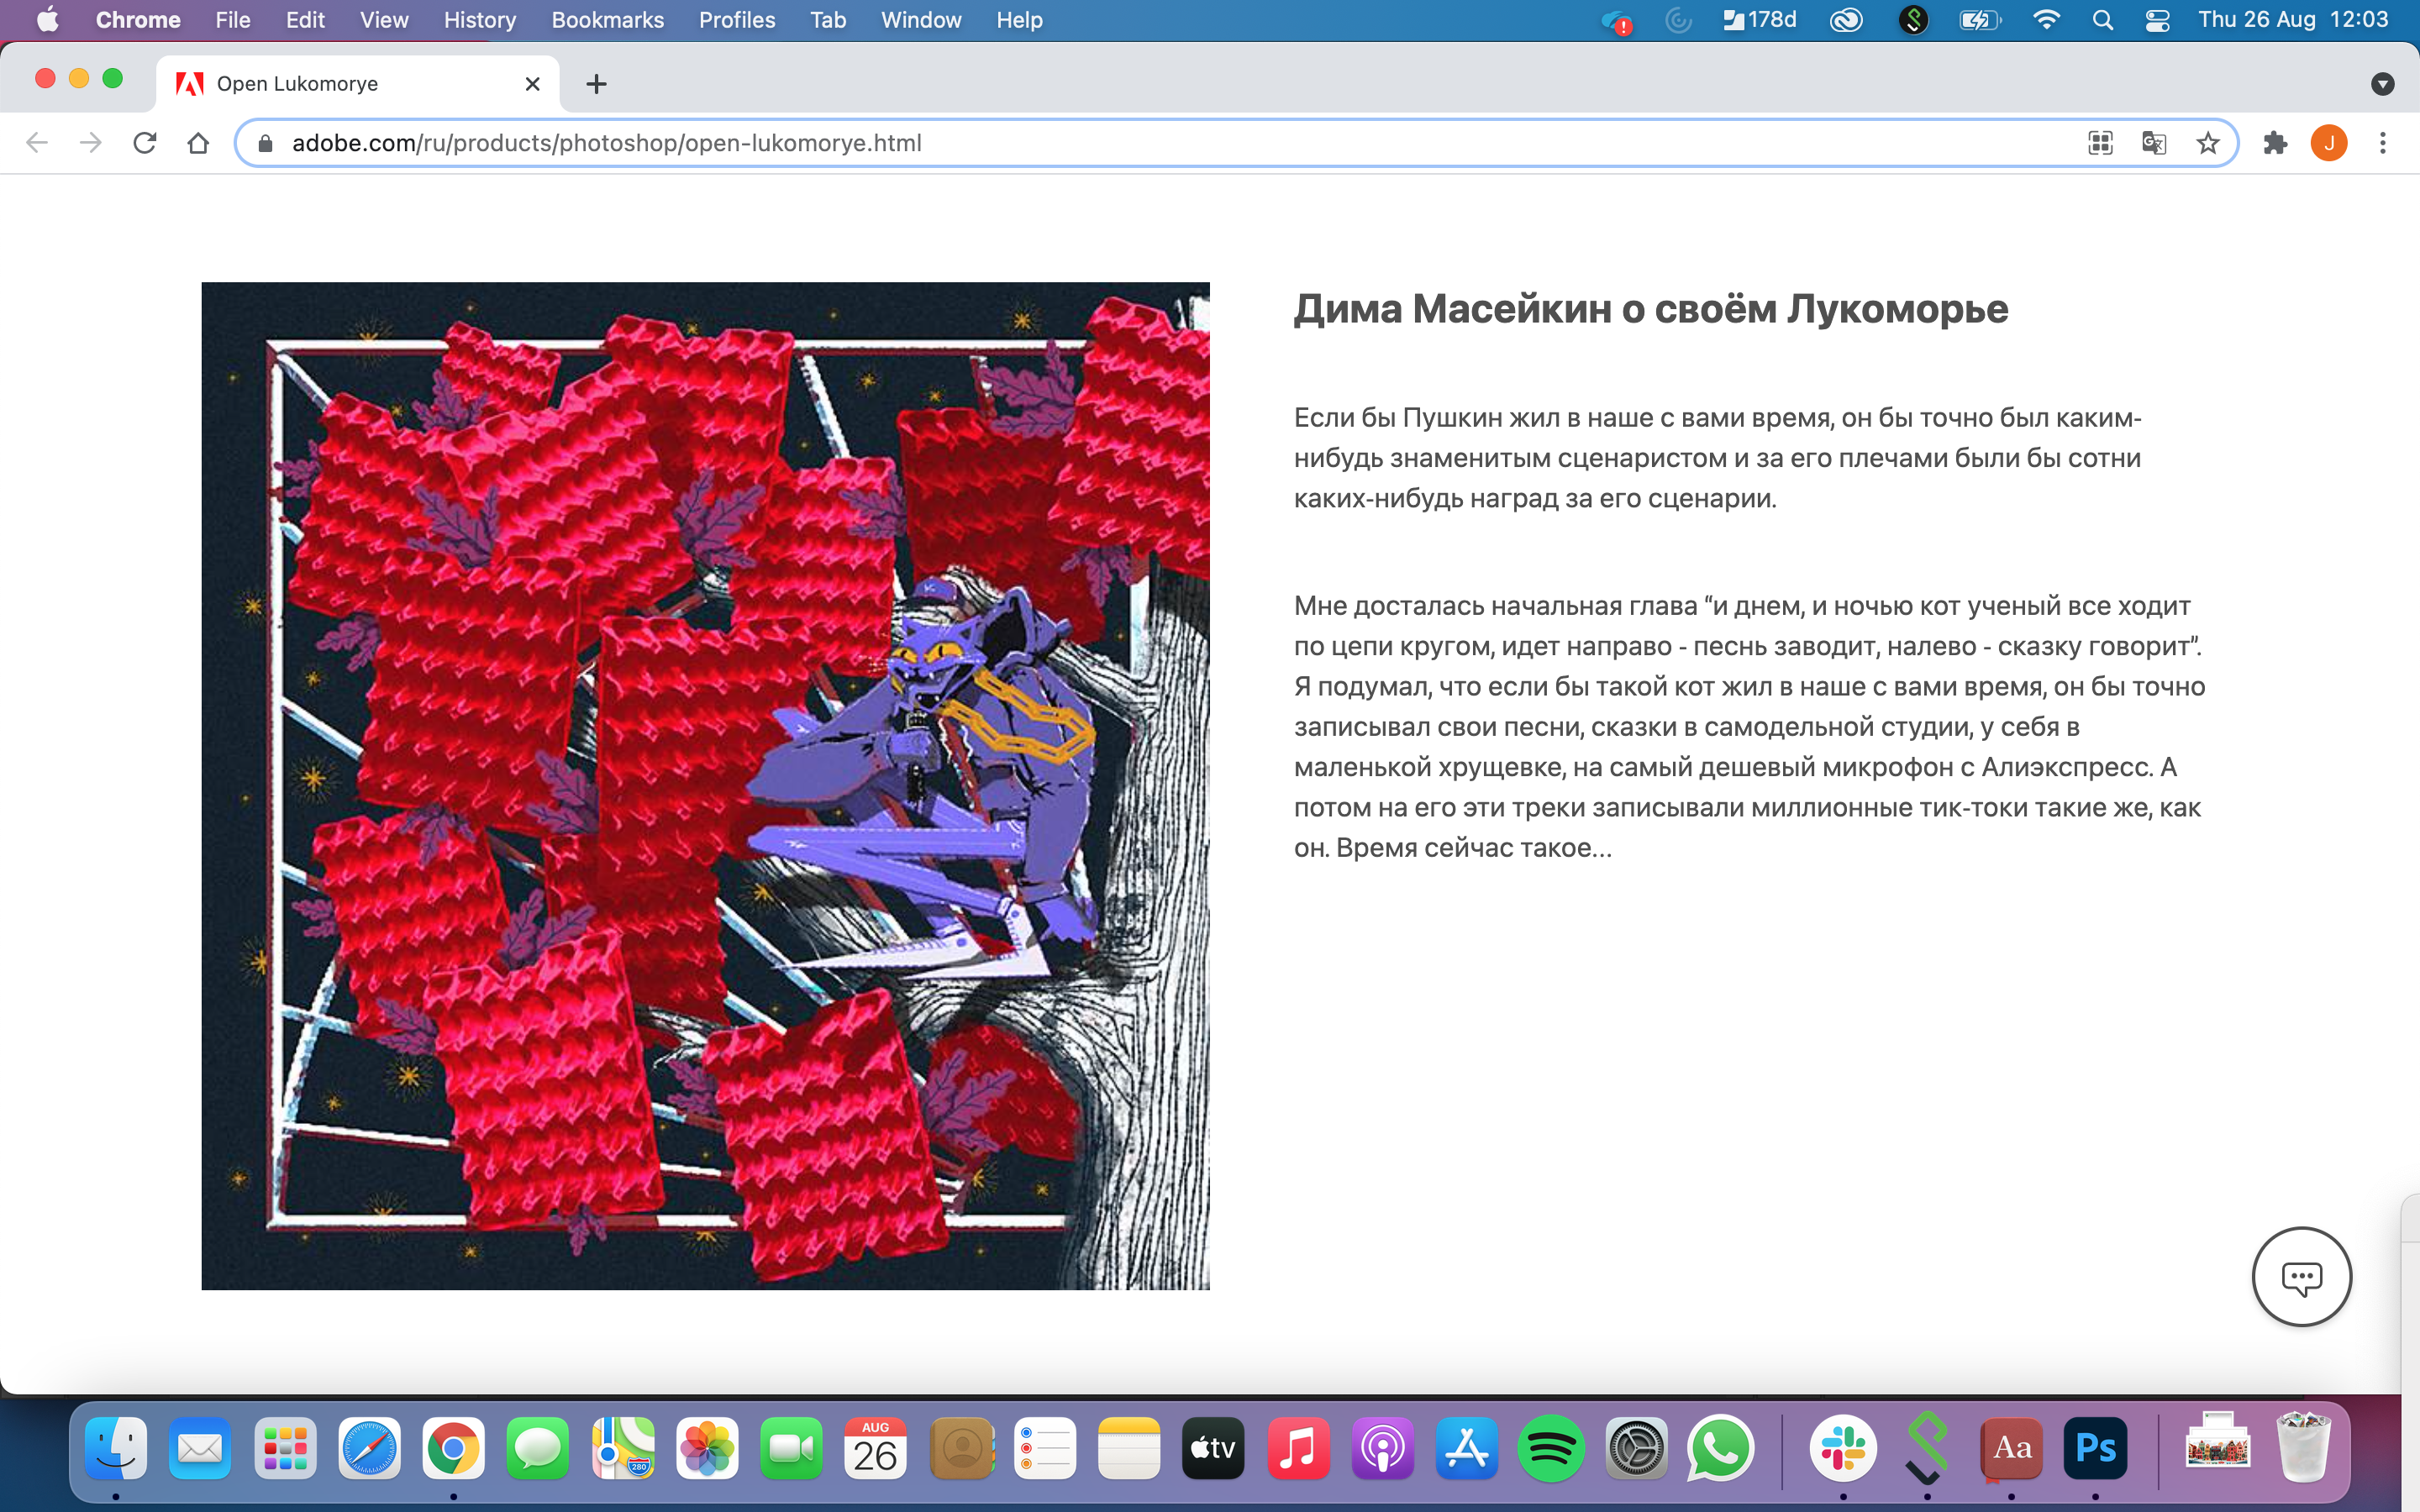The image size is (2420, 1512).
Task: Open Photos from the Dock
Action: click(707, 1448)
